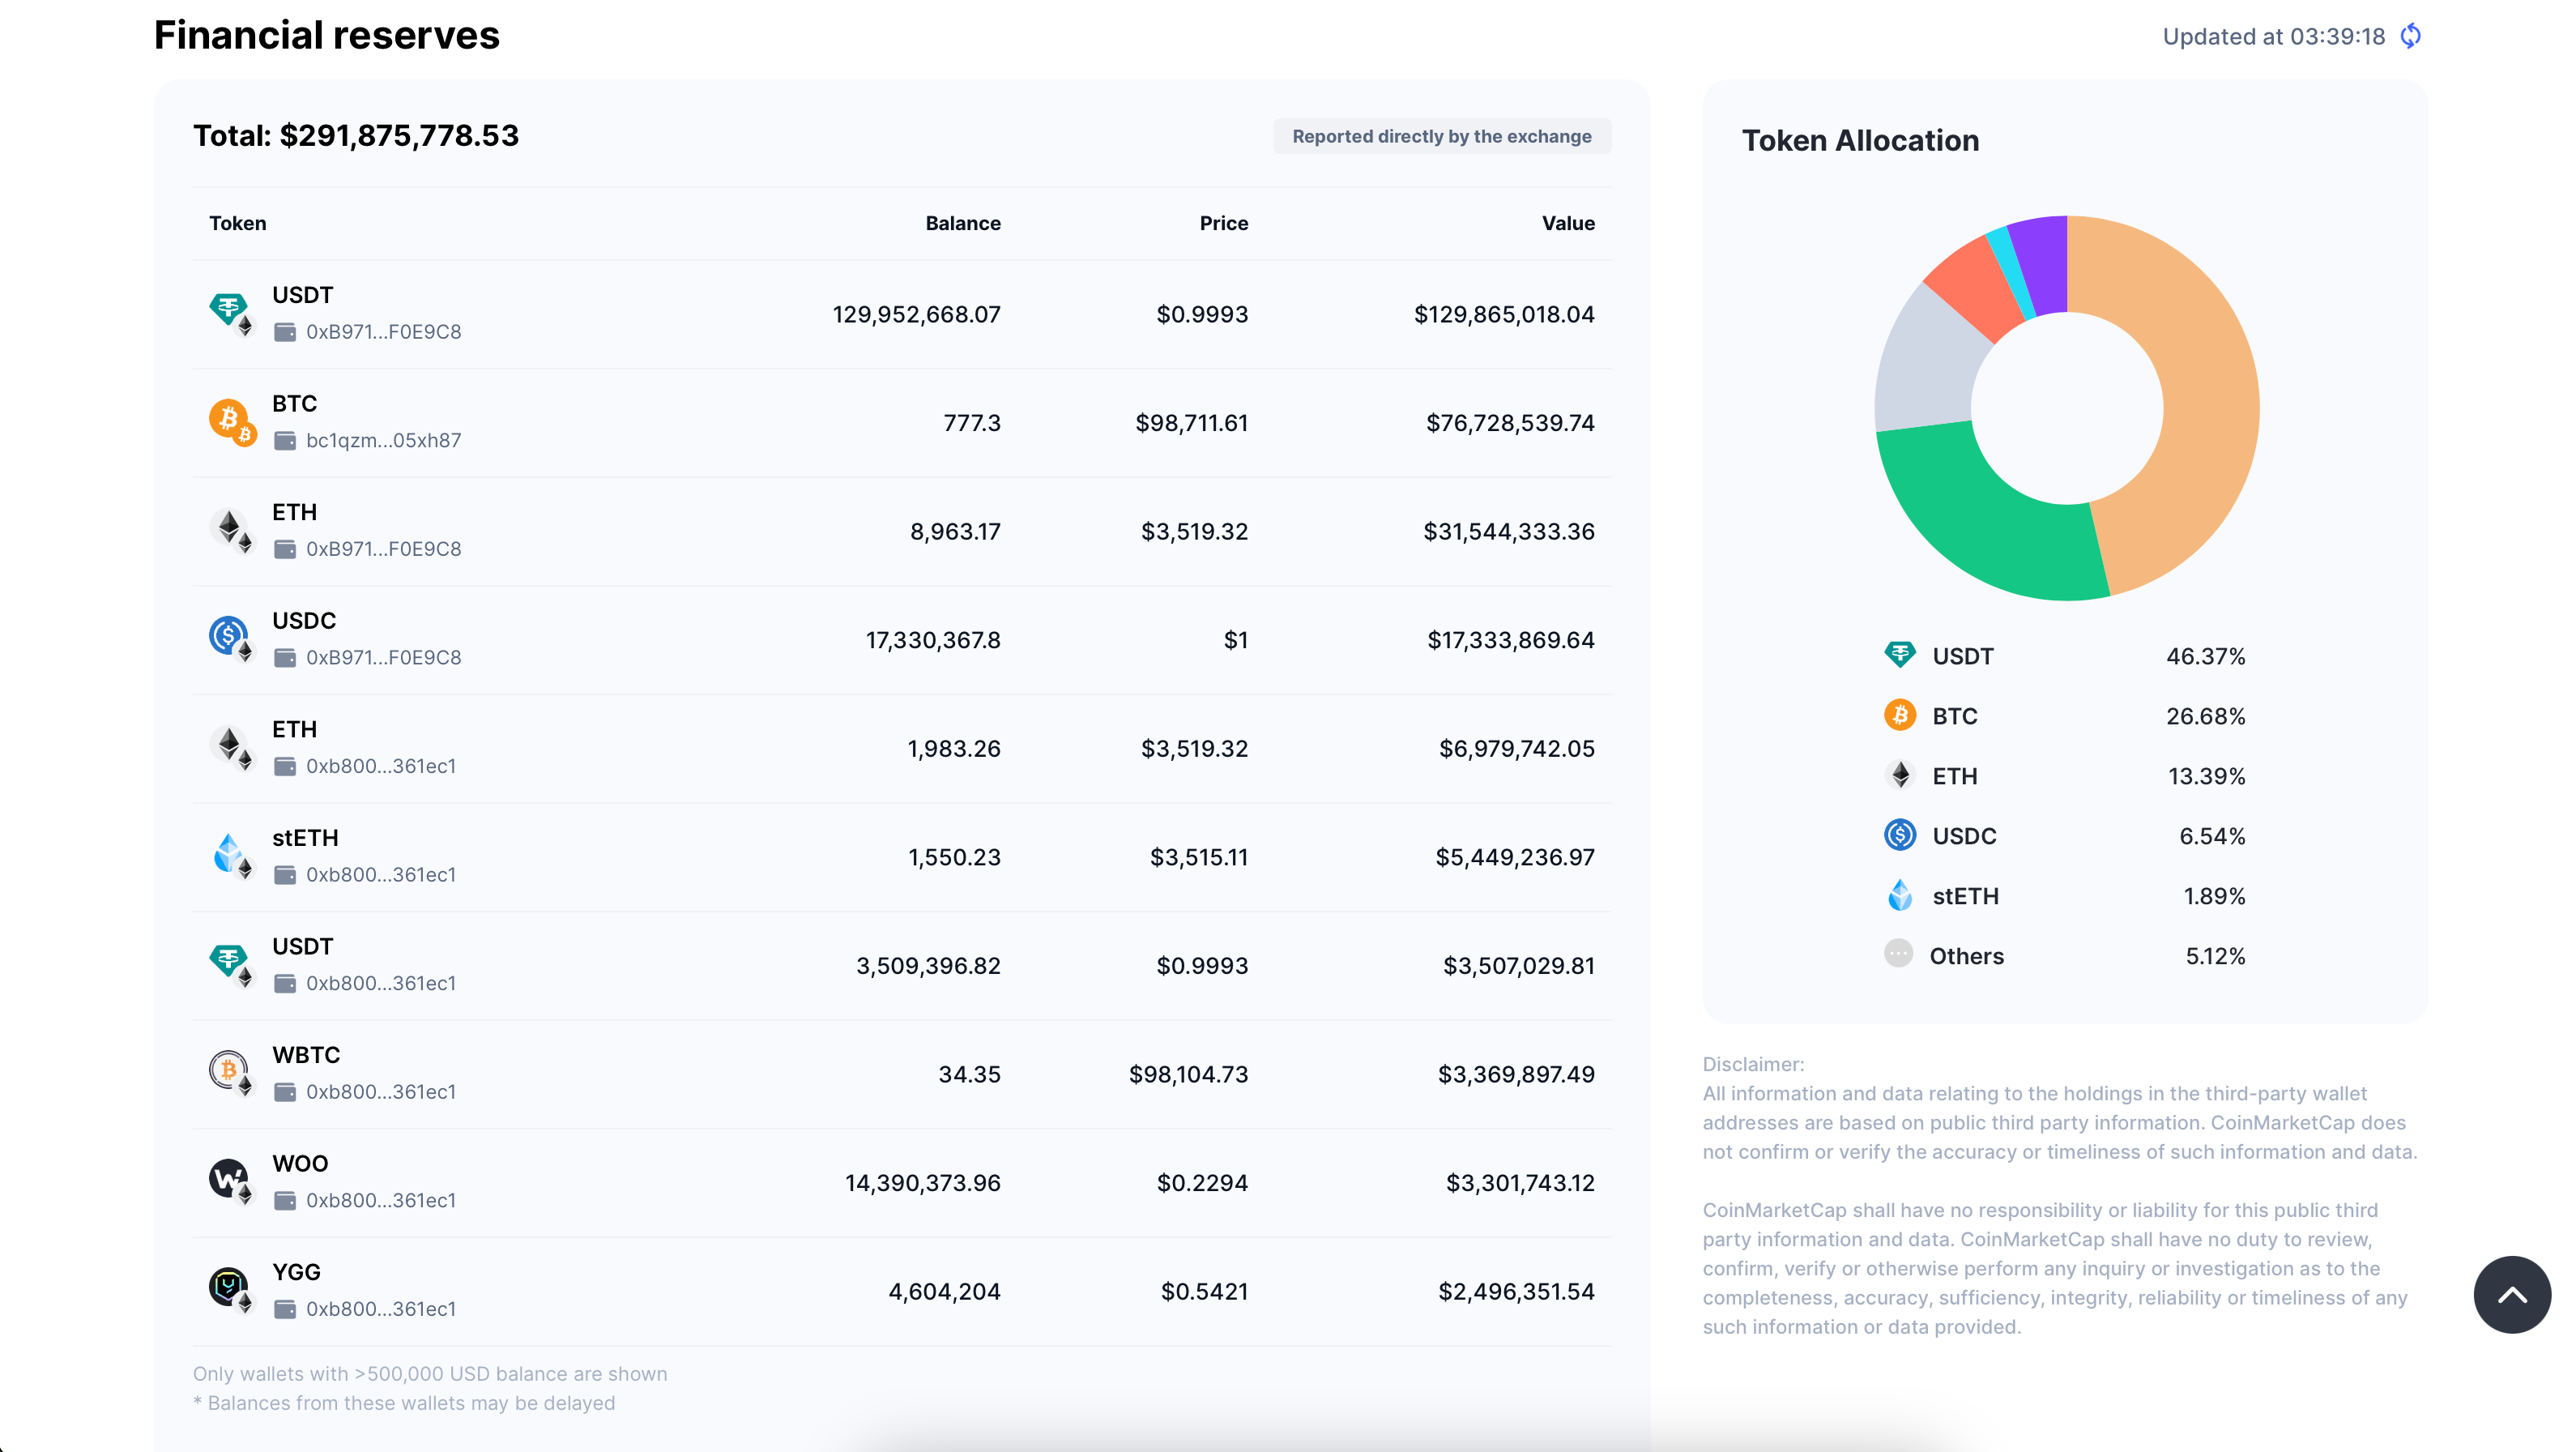The image size is (2576, 1452).
Task: Click the Value column header
Action: pyautogui.click(x=1568, y=223)
